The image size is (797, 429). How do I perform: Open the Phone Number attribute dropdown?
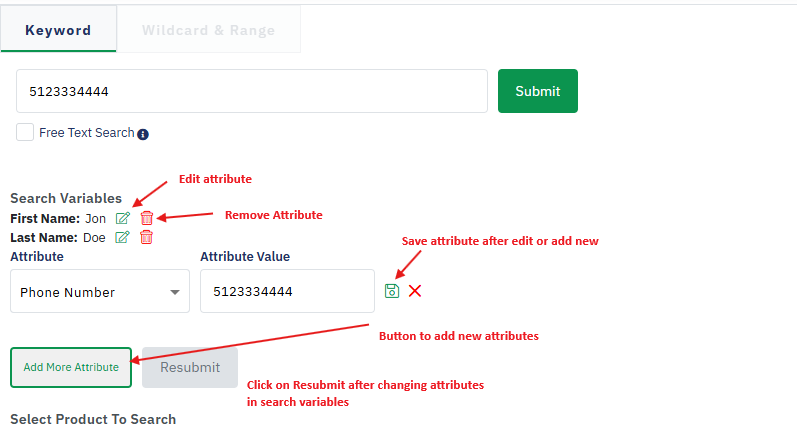coord(99,292)
